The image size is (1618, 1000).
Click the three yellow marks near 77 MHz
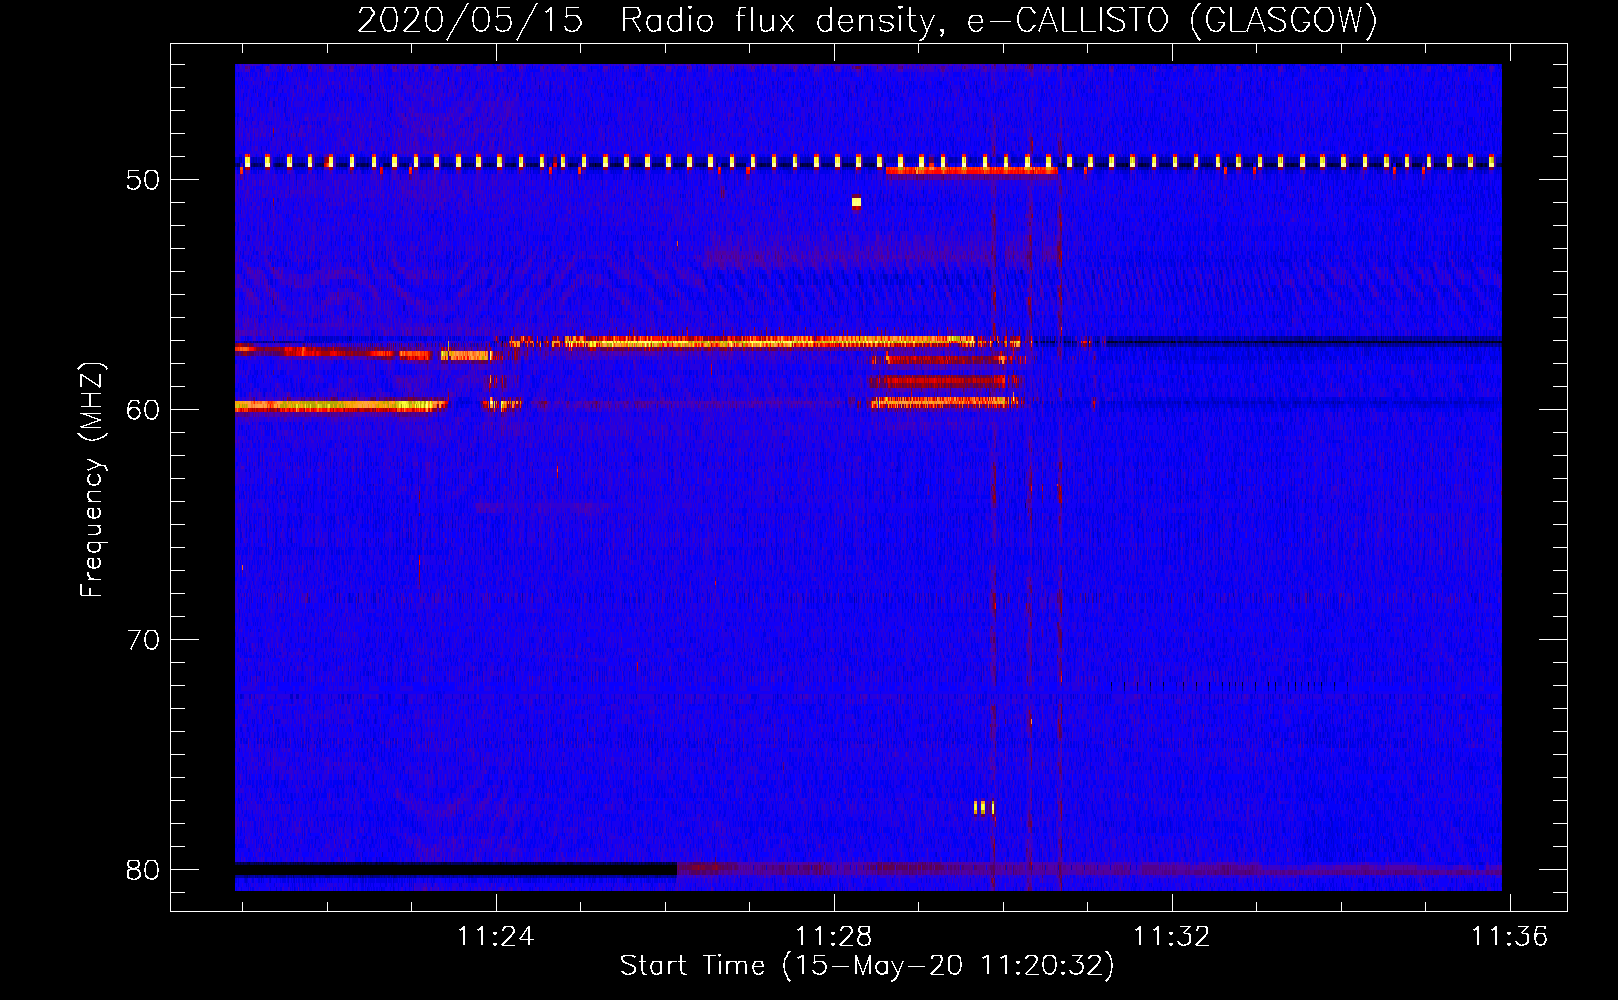[x=984, y=807]
